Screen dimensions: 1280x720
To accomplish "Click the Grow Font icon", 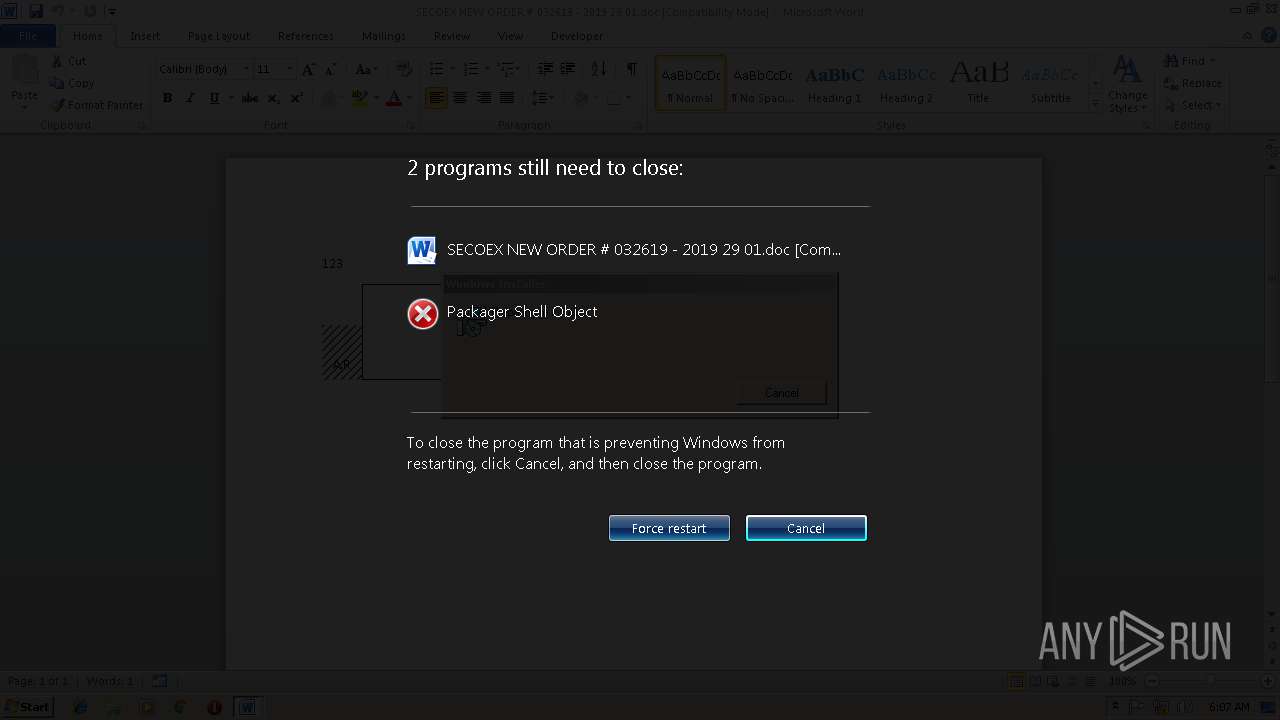I will 309,69.
